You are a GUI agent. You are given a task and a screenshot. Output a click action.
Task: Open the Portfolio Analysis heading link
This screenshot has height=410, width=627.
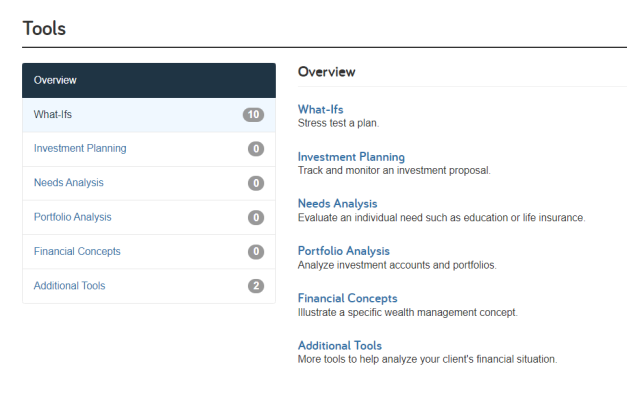(343, 251)
